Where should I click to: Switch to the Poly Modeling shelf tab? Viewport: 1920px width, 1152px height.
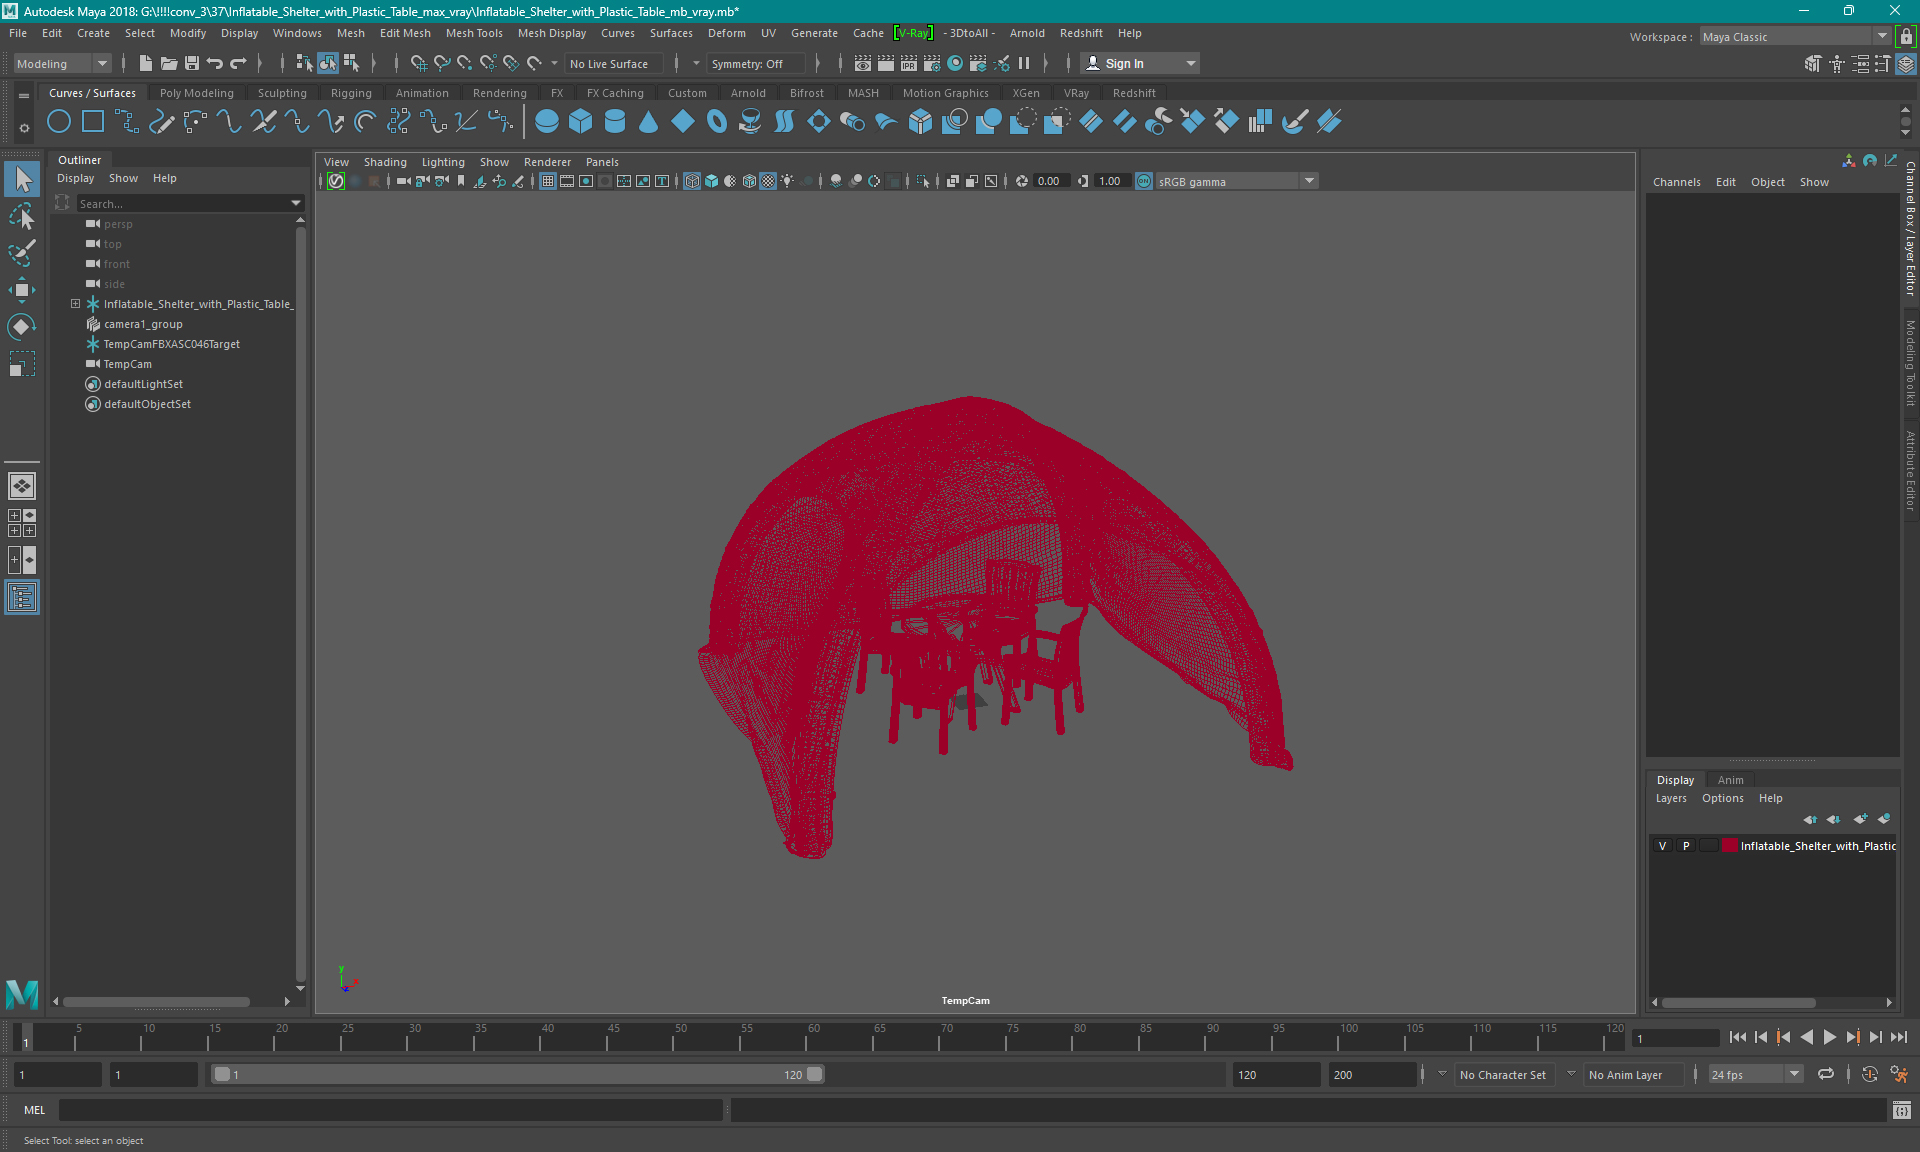point(197,93)
